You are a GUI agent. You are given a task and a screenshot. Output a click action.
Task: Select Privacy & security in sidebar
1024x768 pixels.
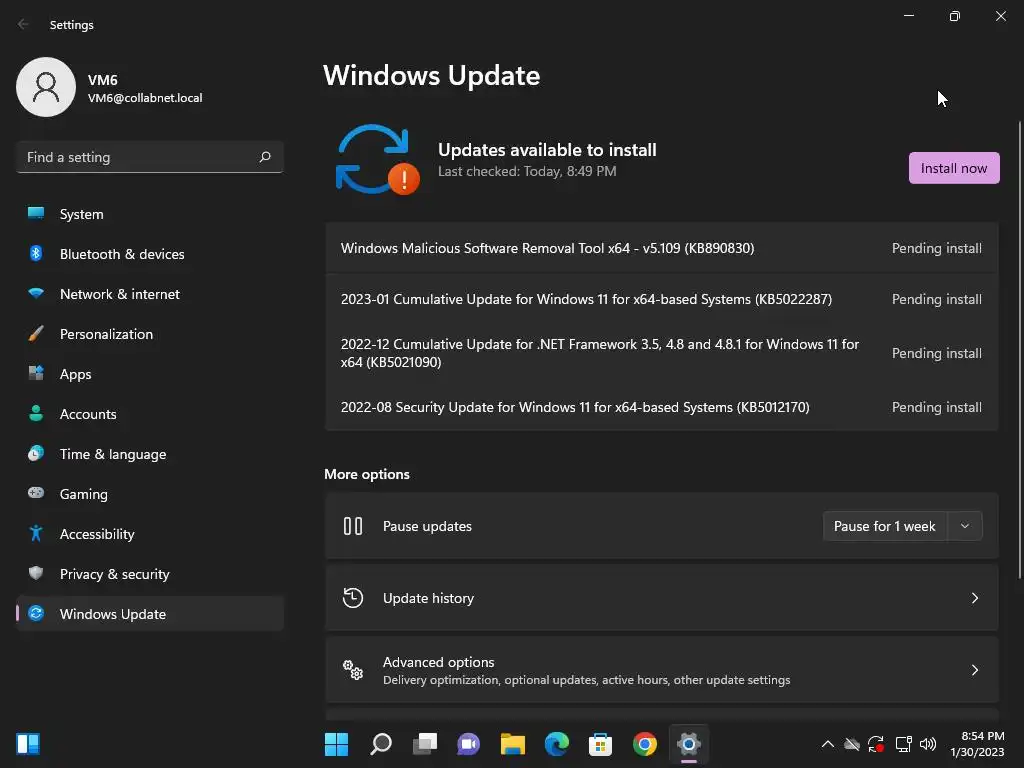pyautogui.click(x=150, y=573)
